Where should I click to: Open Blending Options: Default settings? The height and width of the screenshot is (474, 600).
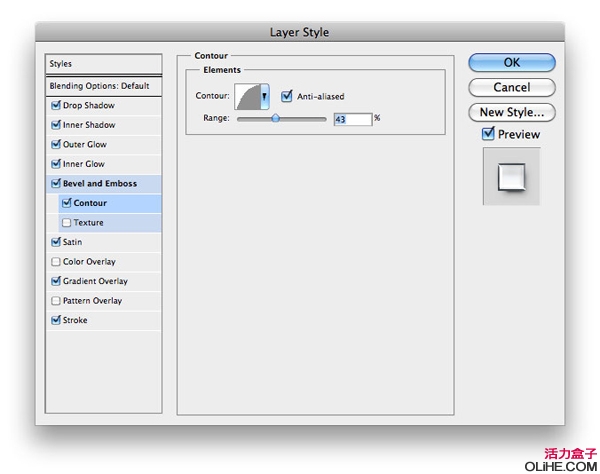tap(103, 86)
